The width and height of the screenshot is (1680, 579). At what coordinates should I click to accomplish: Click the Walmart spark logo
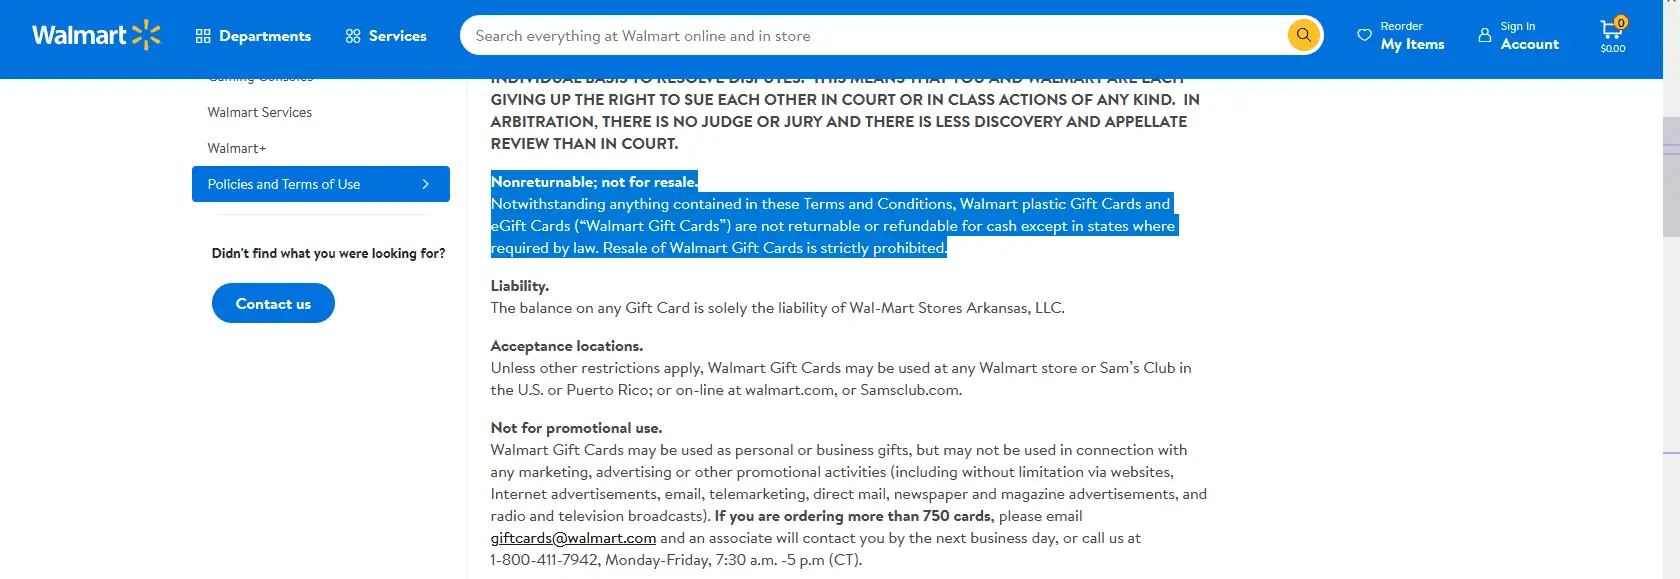click(146, 35)
